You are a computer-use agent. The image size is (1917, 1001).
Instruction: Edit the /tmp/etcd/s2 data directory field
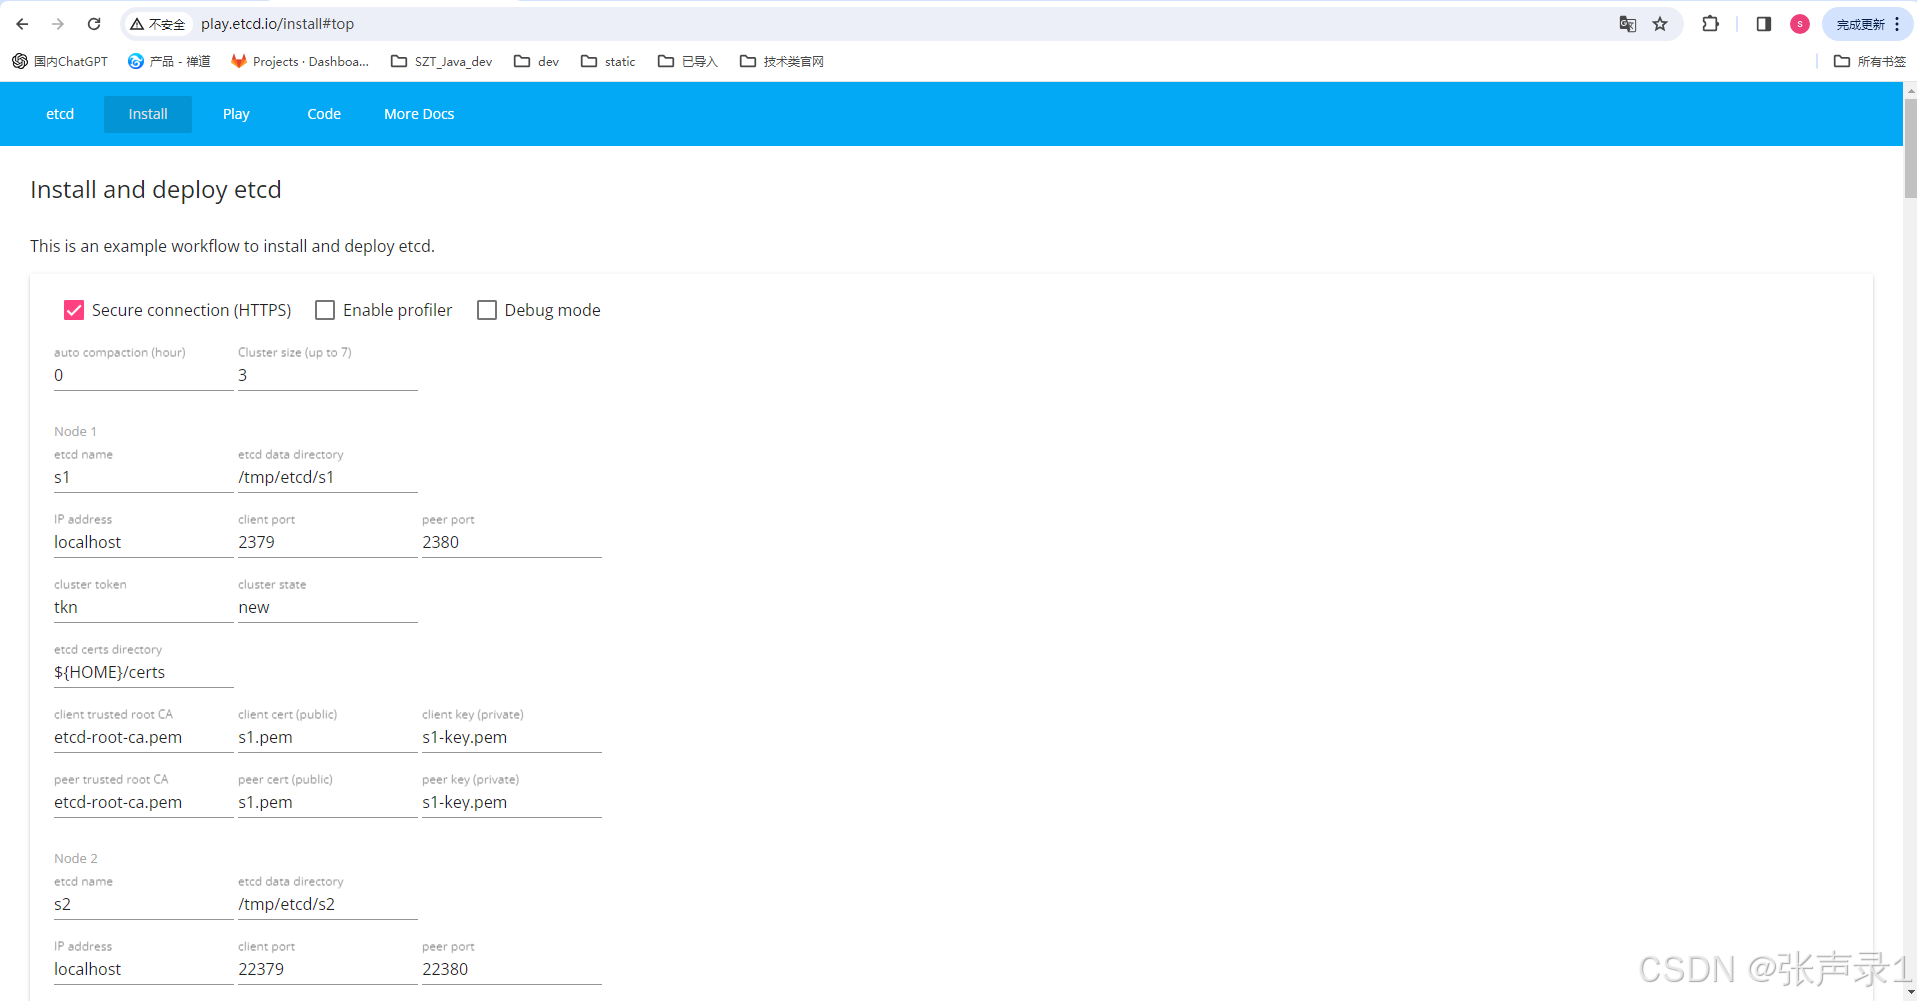point(327,904)
